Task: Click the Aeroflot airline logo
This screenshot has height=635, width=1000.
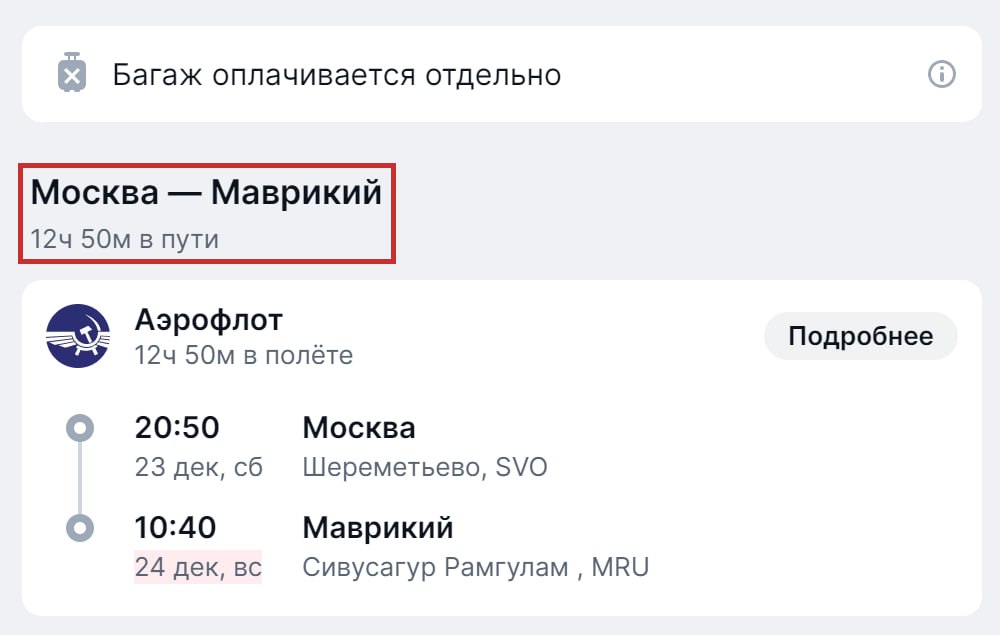Action: pyautogui.click(x=78, y=336)
